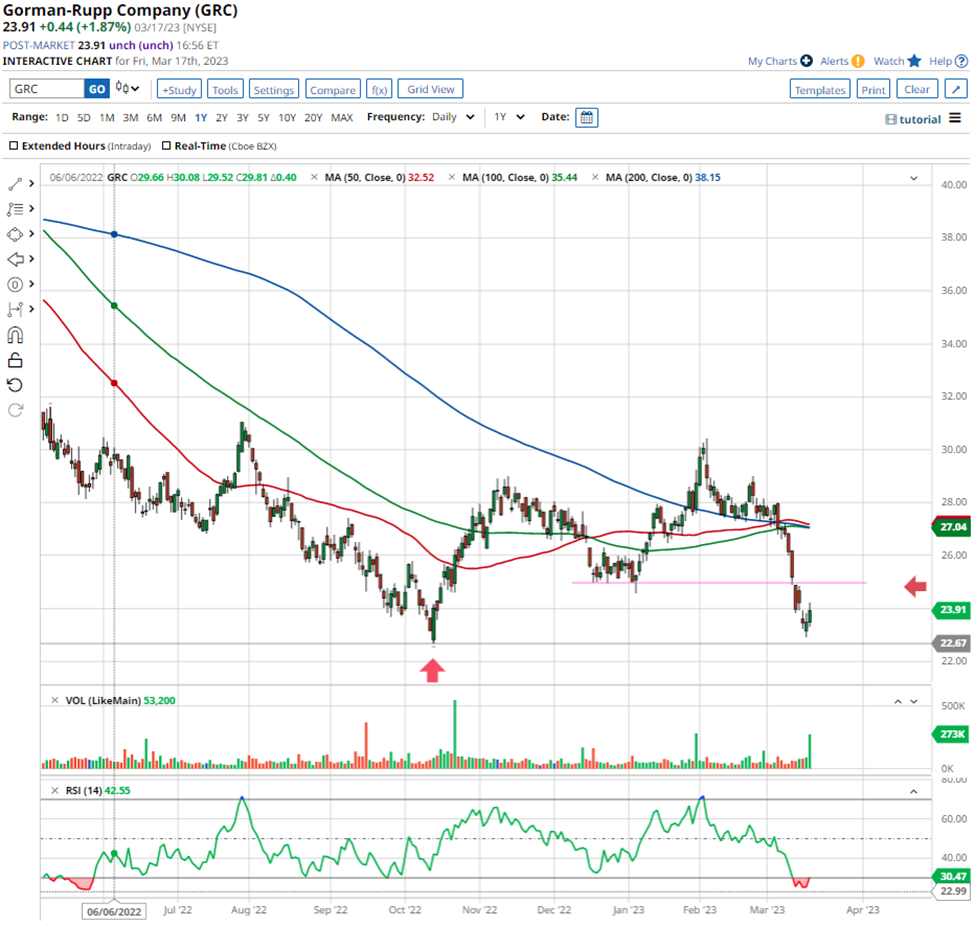Click the Compare button
Screen dimensions: 975x926
coord(333,89)
